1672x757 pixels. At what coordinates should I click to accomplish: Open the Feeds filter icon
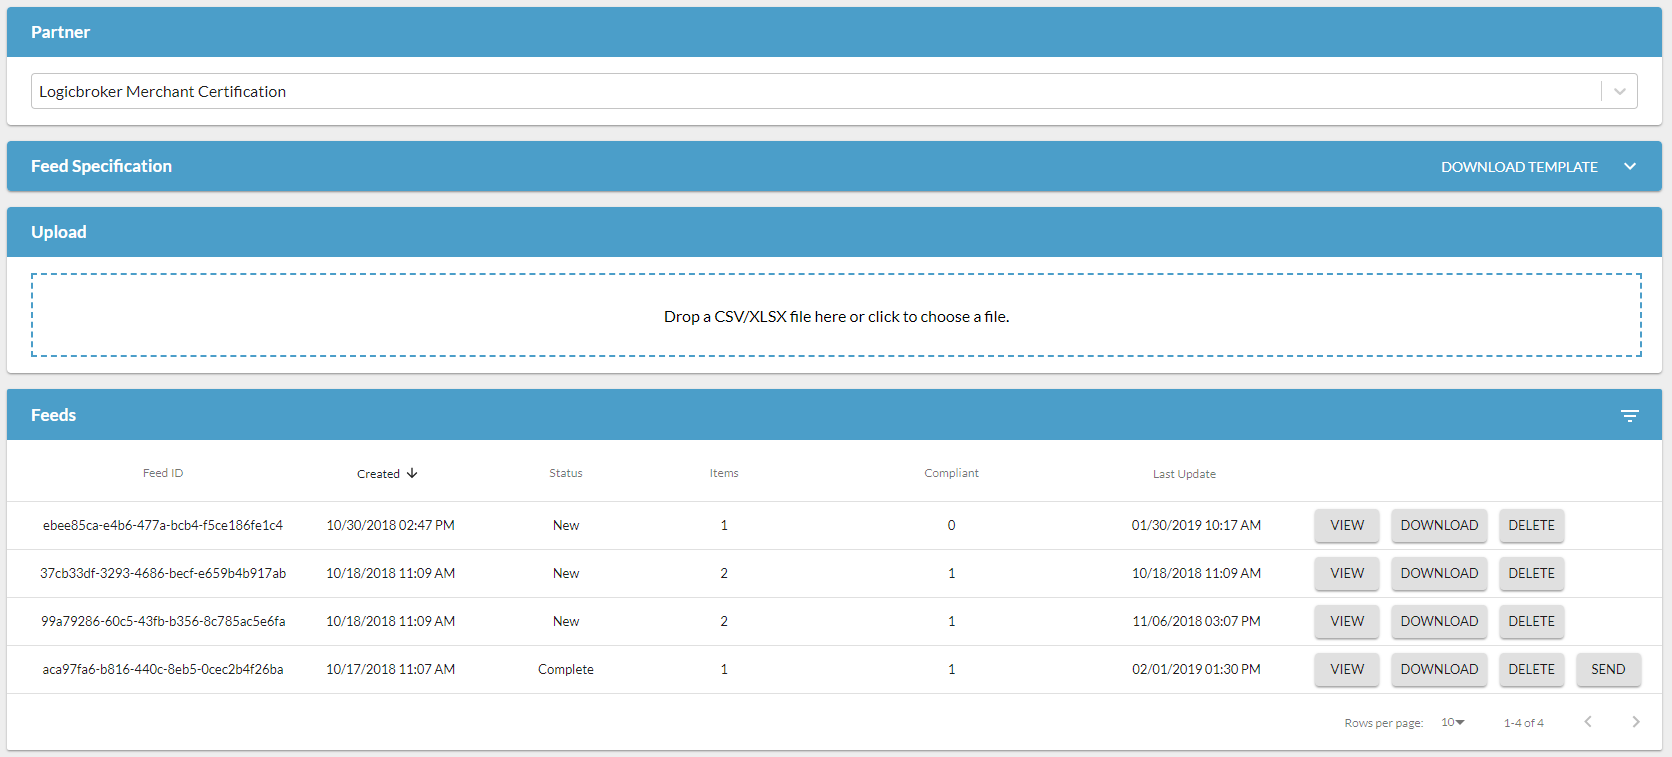(1629, 416)
